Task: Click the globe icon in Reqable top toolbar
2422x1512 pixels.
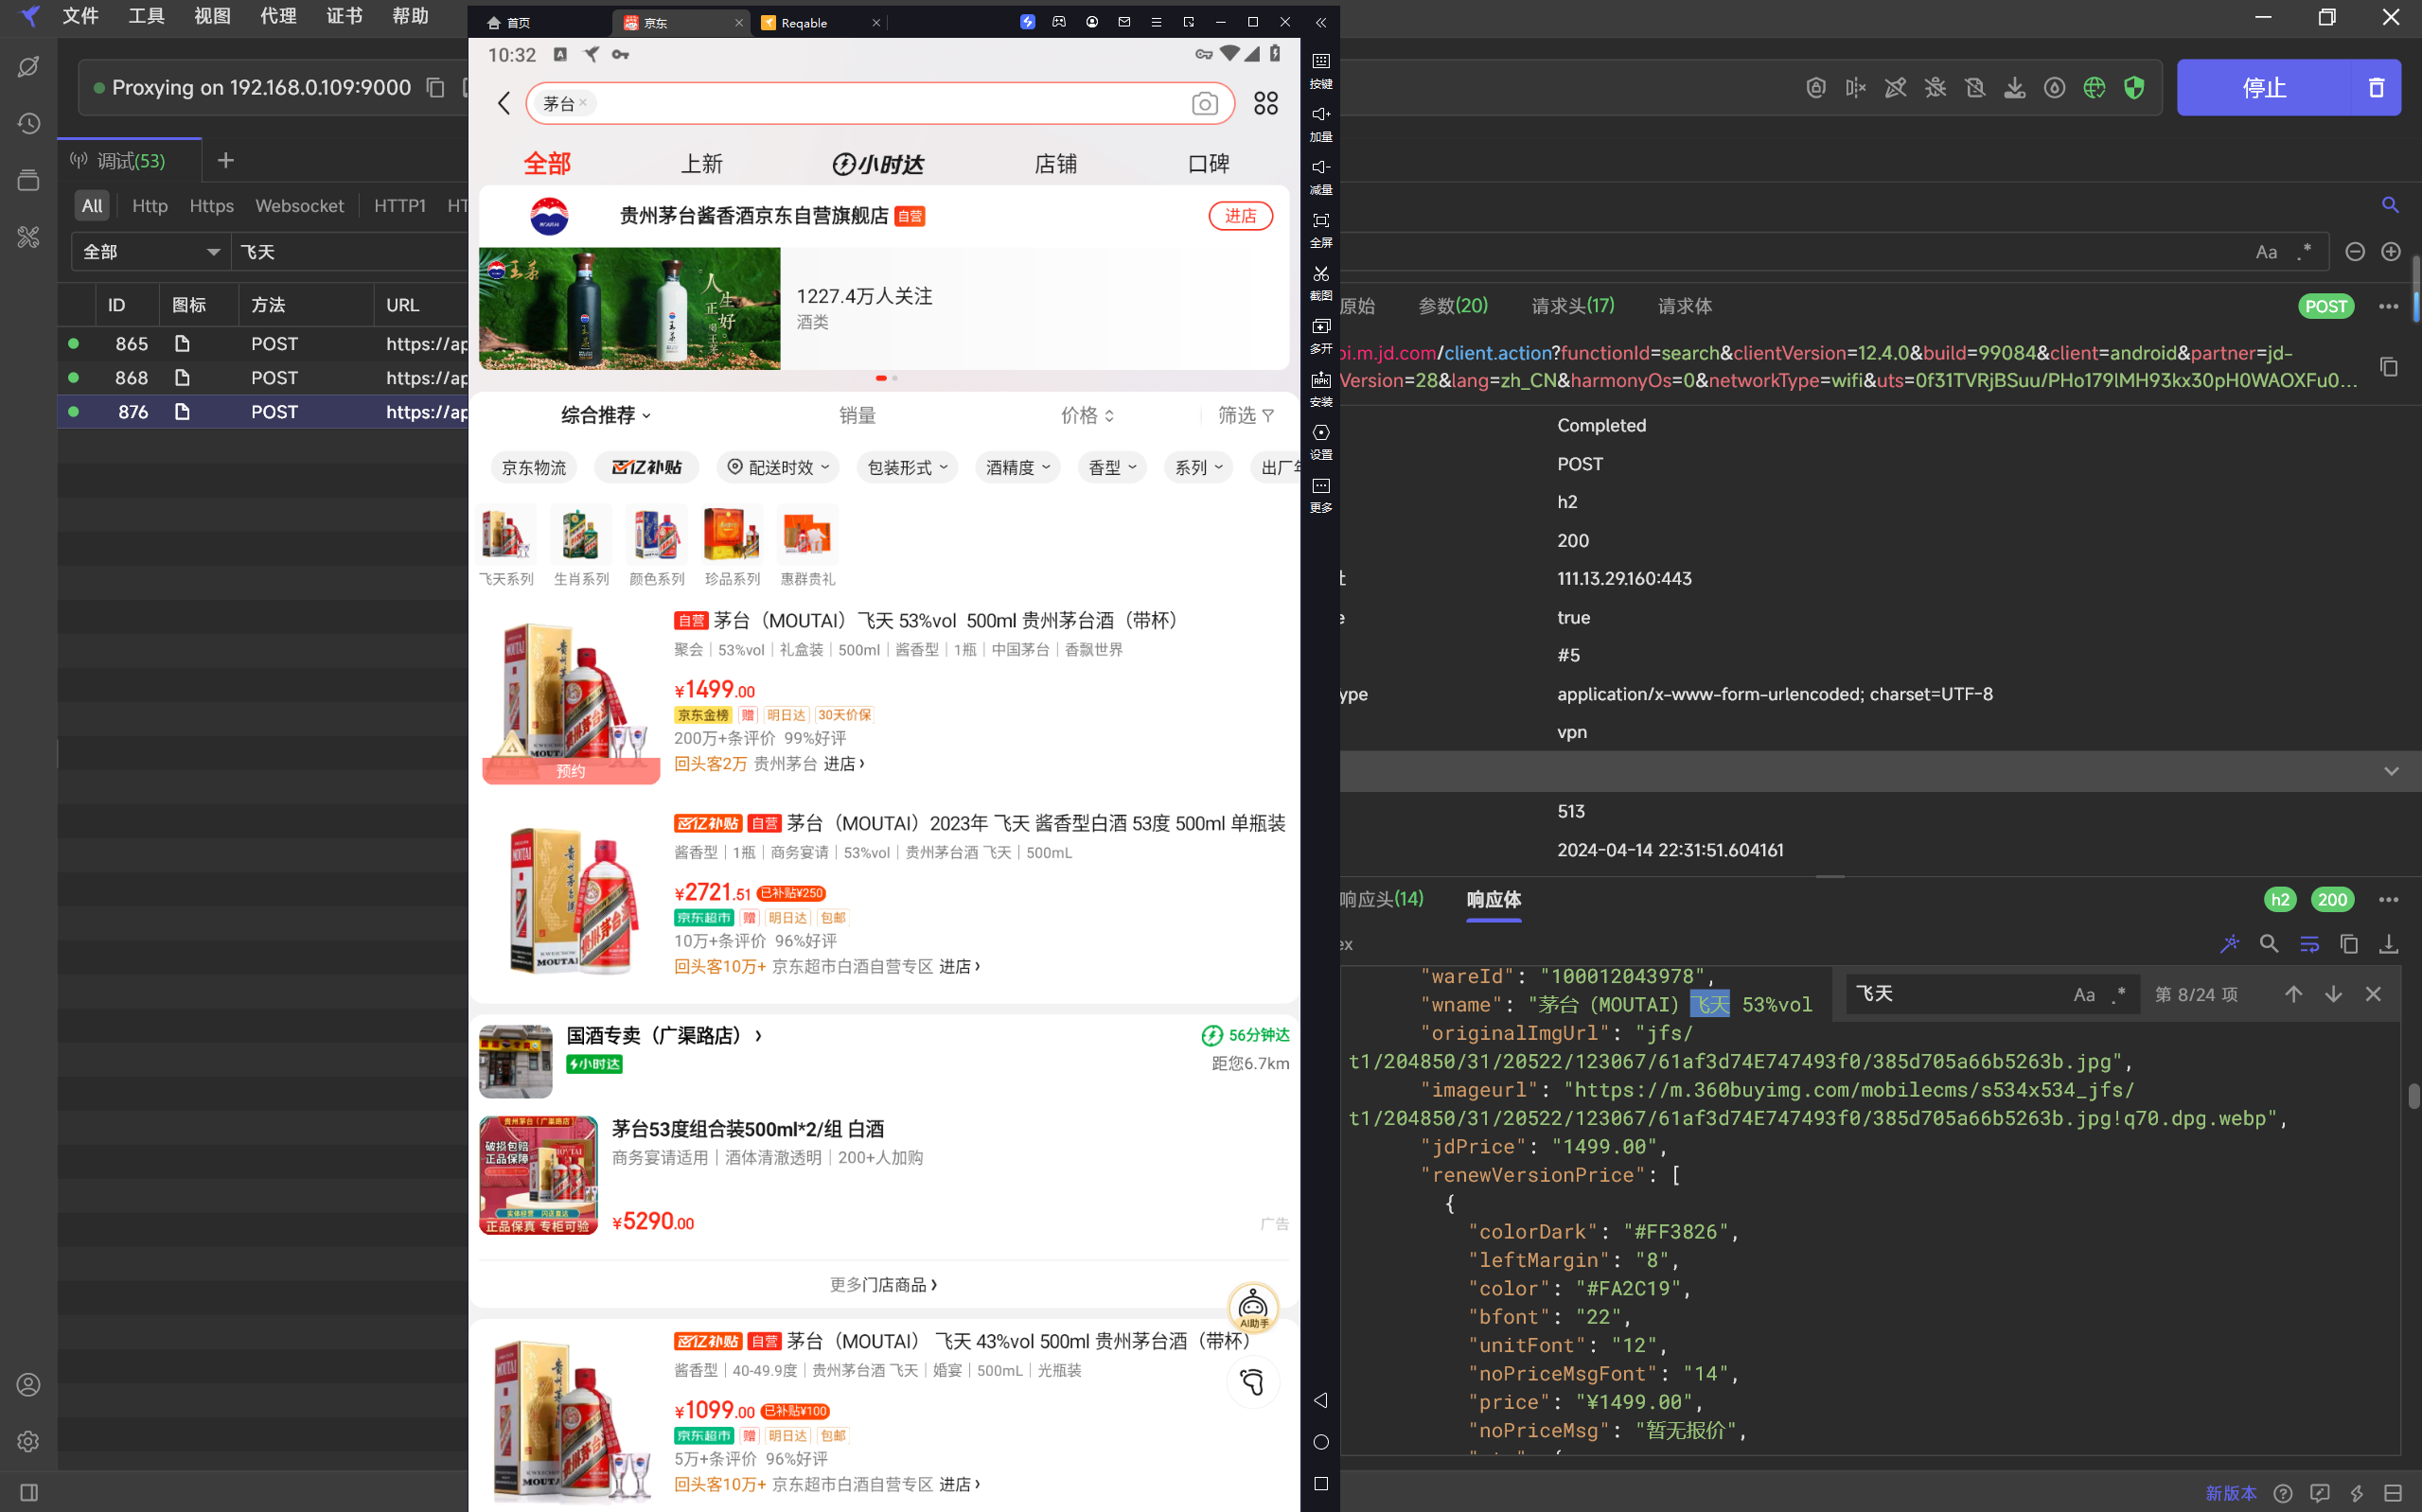Action: (x=2094, y=88)
